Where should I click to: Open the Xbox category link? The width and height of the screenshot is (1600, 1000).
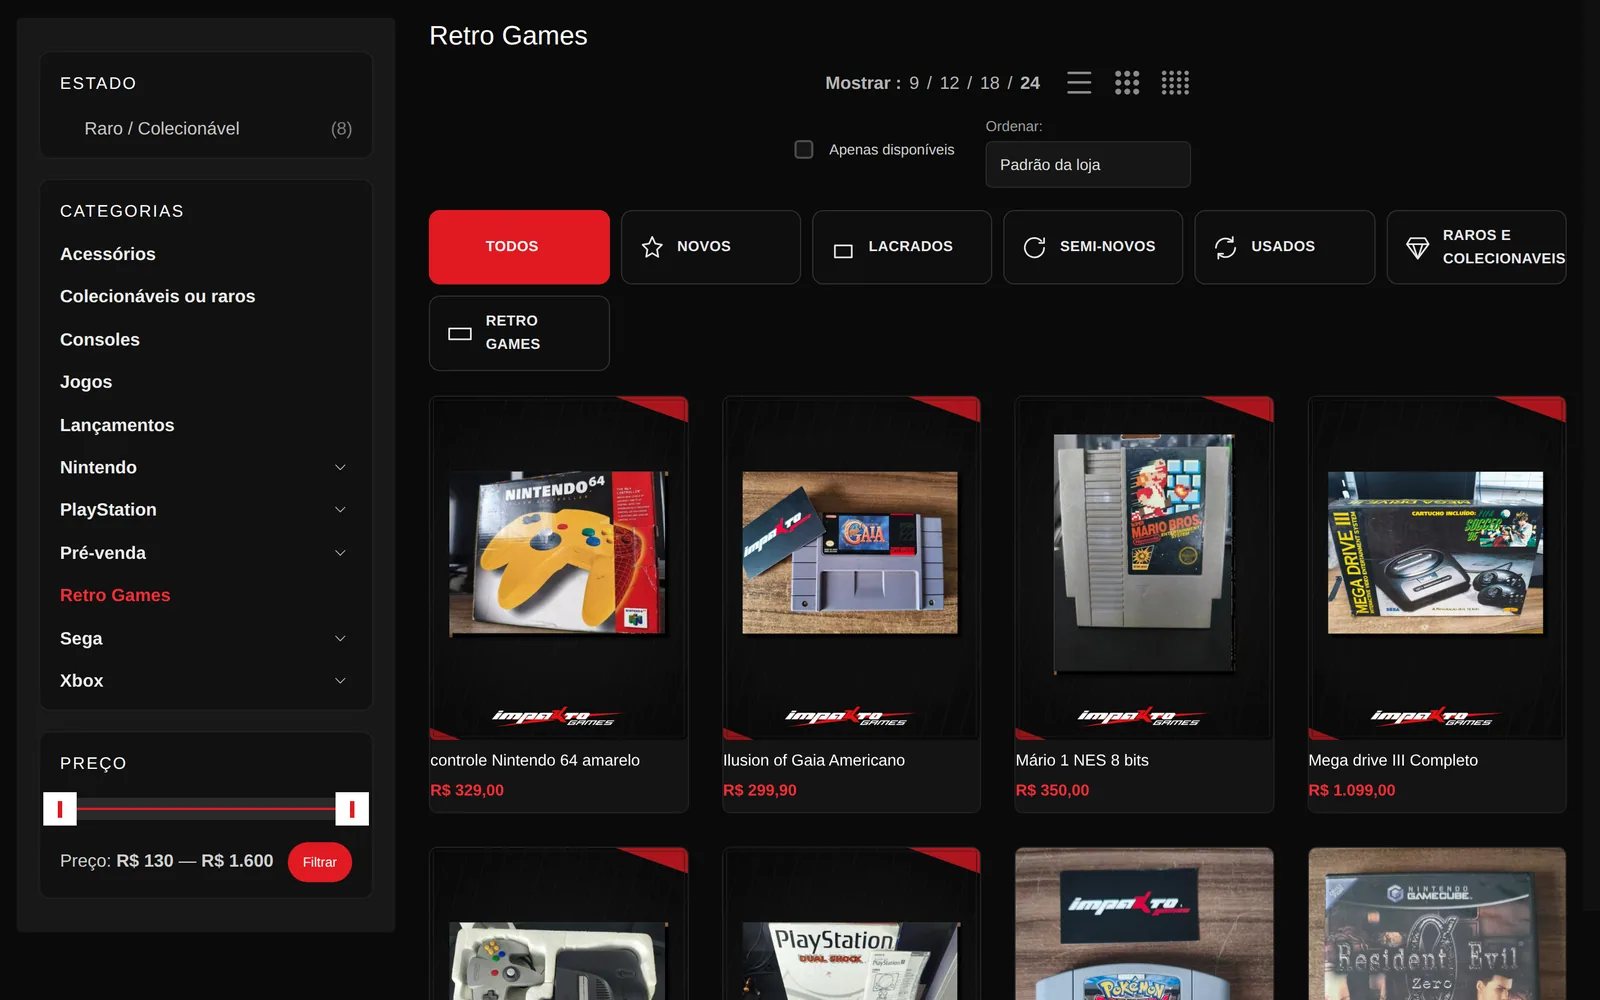(82, 681)
